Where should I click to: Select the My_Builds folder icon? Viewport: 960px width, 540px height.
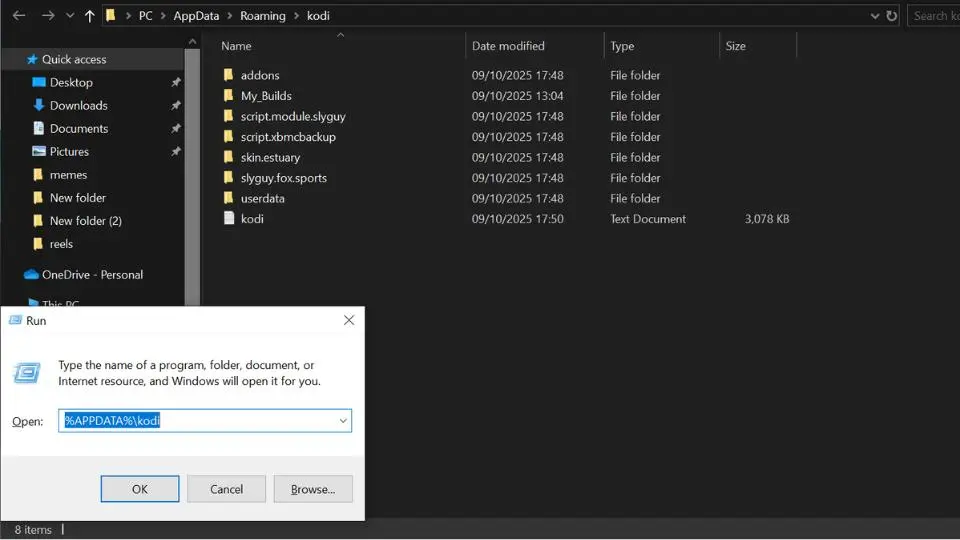tap(228, 96)
